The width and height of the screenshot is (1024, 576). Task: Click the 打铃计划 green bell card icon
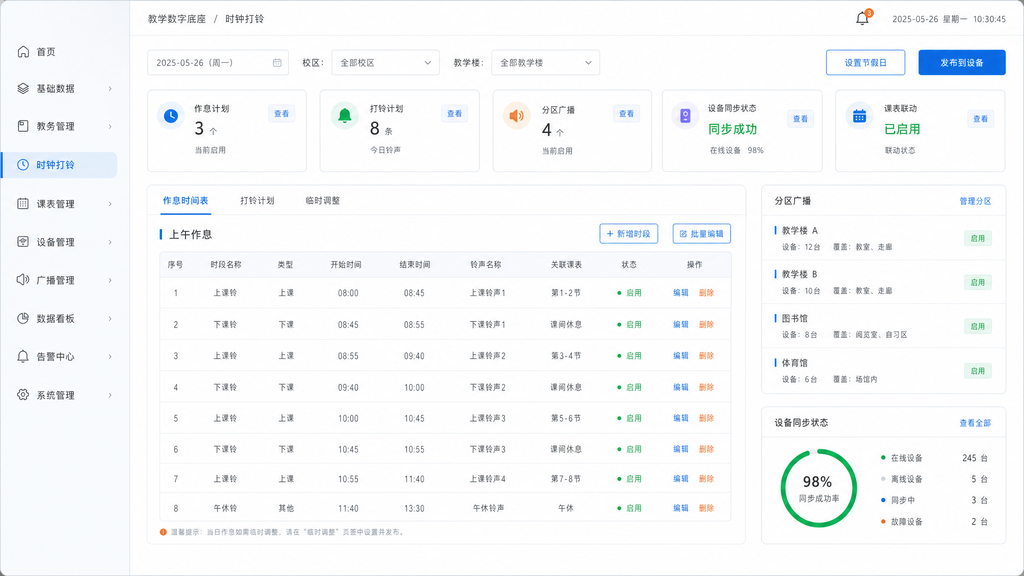pyautogui.click(x=345, y=116)
